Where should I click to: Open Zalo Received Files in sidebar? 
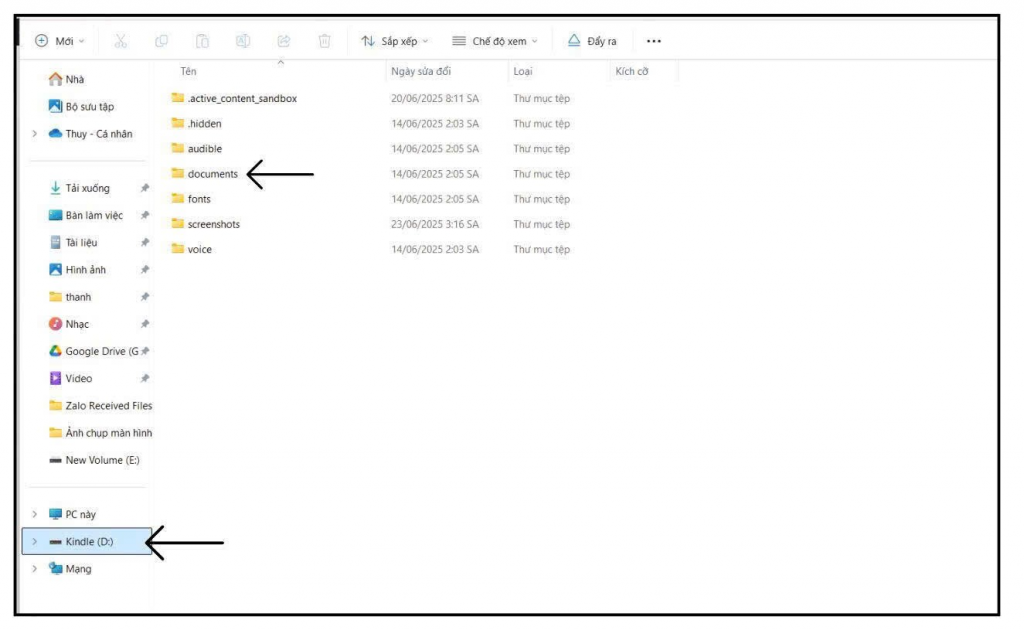pos(101,405)
